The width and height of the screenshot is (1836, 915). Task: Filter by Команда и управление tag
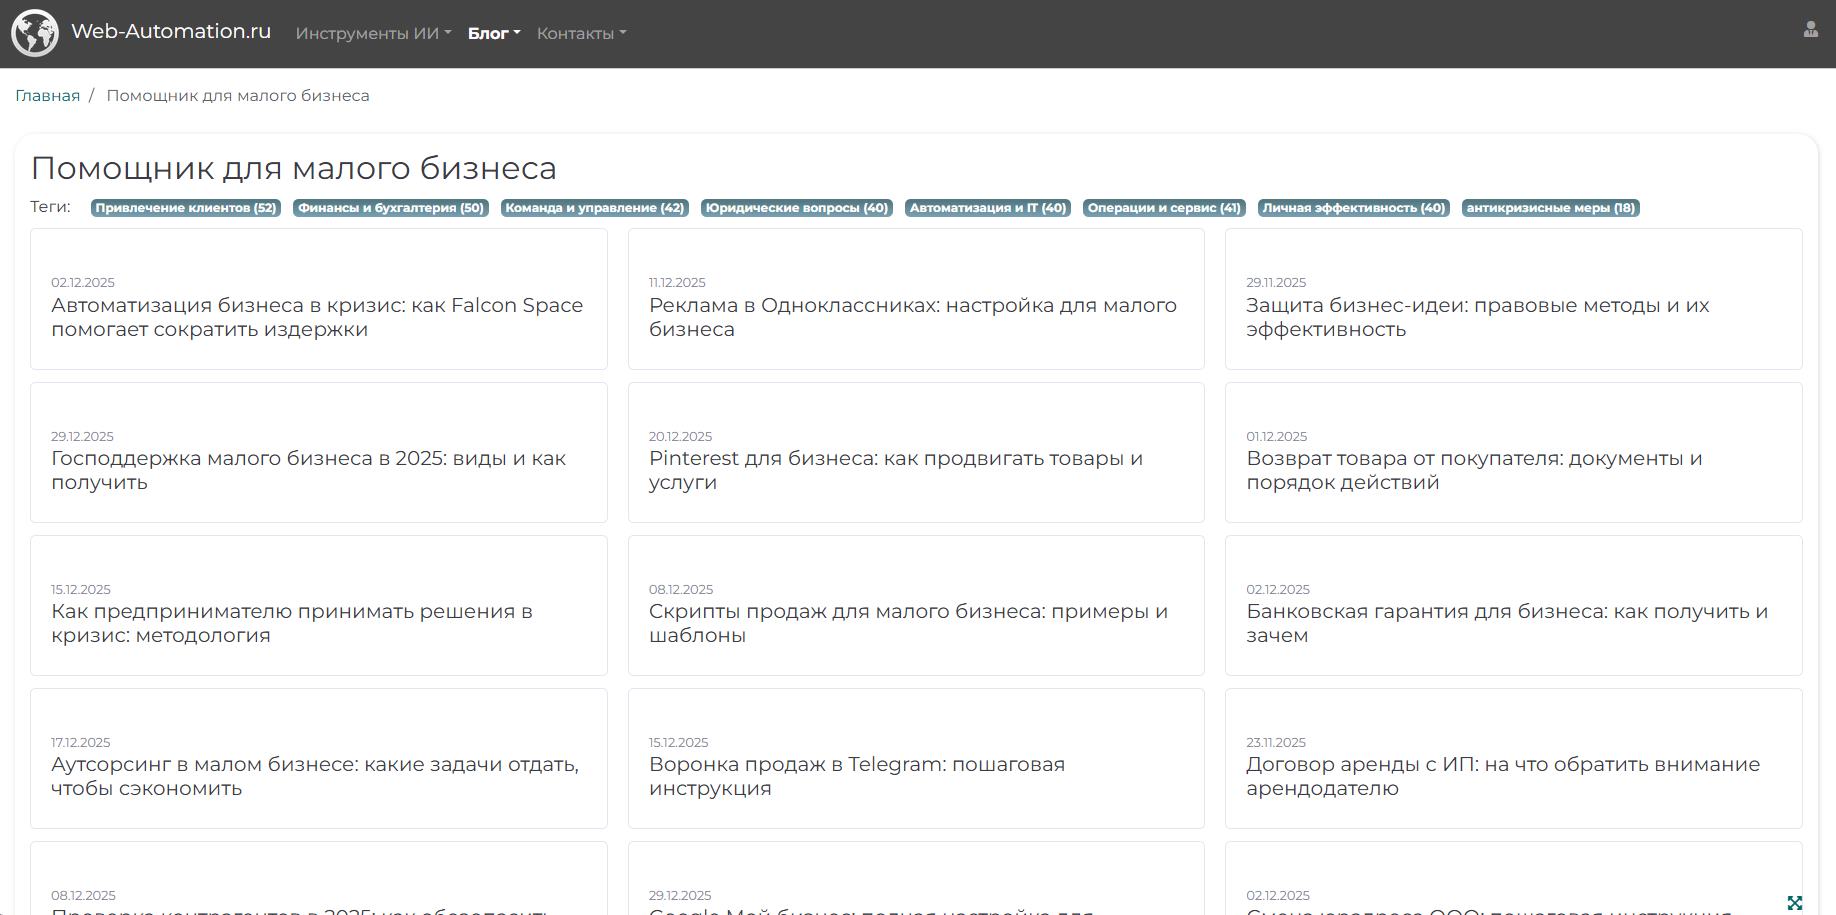[595, 208]
